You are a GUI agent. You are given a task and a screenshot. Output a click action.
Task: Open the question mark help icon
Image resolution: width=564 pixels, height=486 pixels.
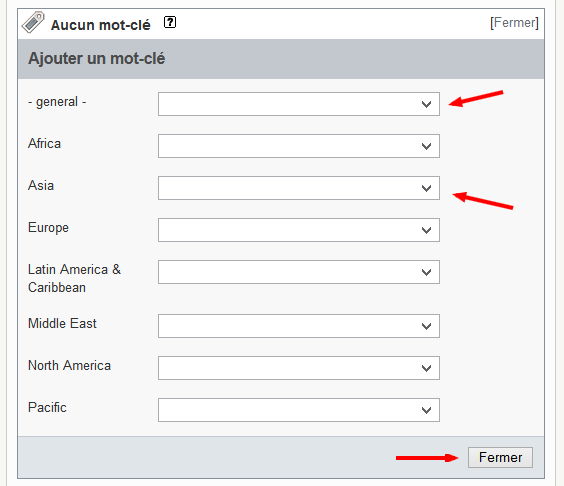click(170, 22)
